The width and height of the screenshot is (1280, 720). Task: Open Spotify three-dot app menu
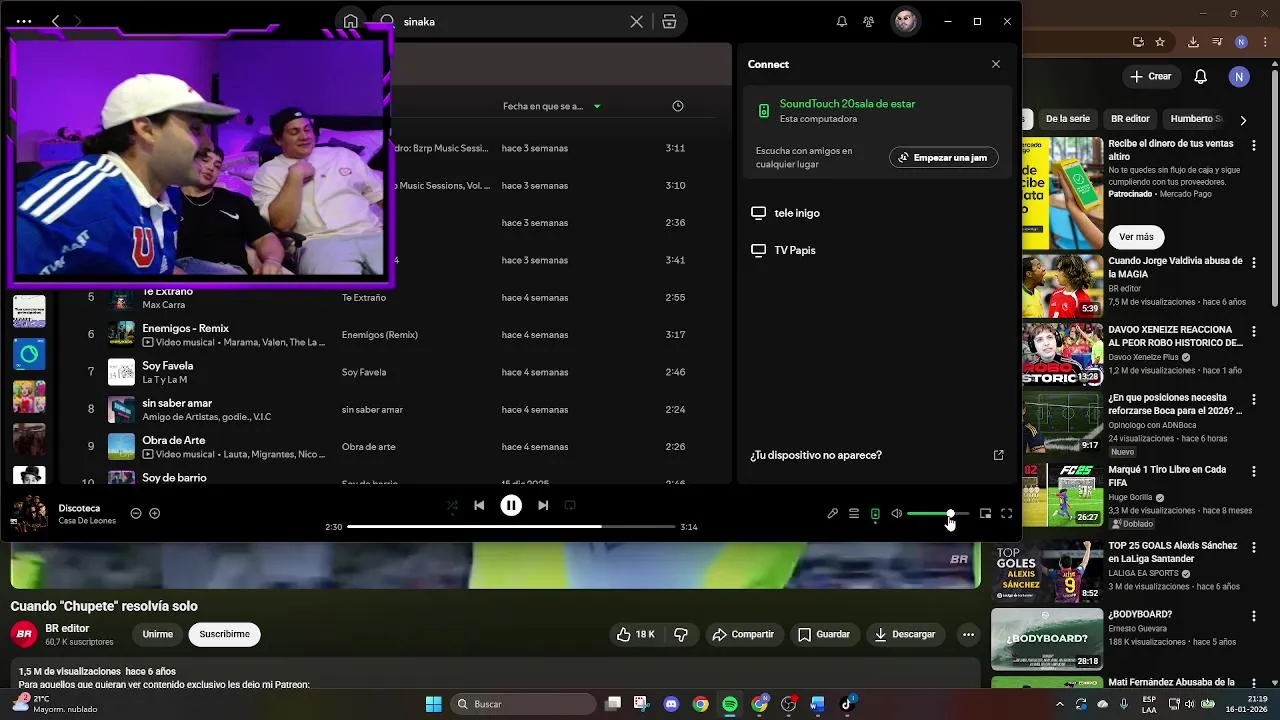click(x=24, y=21)
